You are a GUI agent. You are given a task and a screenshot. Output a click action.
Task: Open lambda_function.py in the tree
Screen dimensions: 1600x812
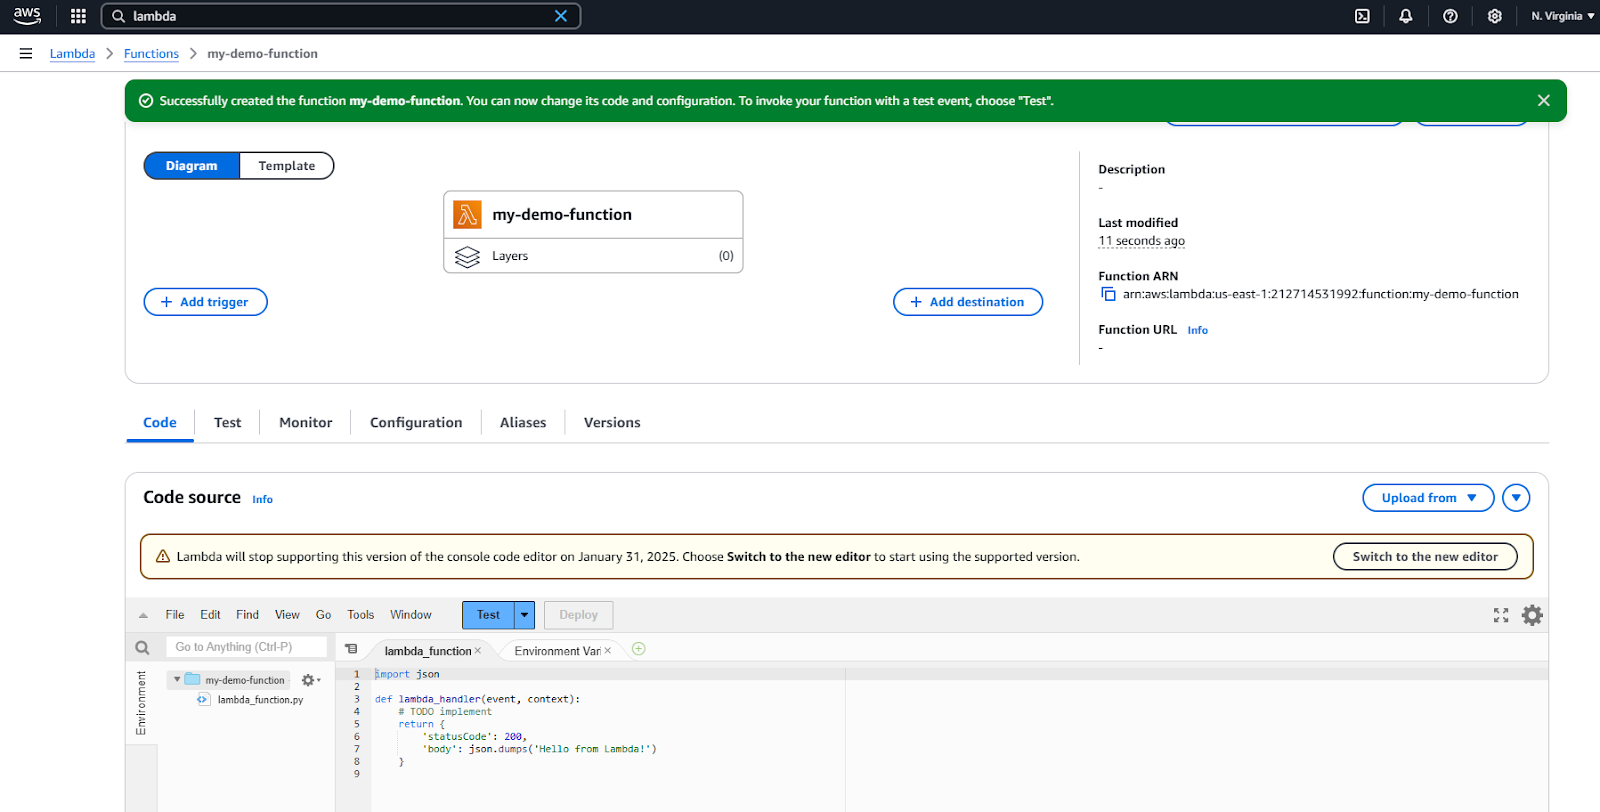pyautogui.click(x=260, y=700)
